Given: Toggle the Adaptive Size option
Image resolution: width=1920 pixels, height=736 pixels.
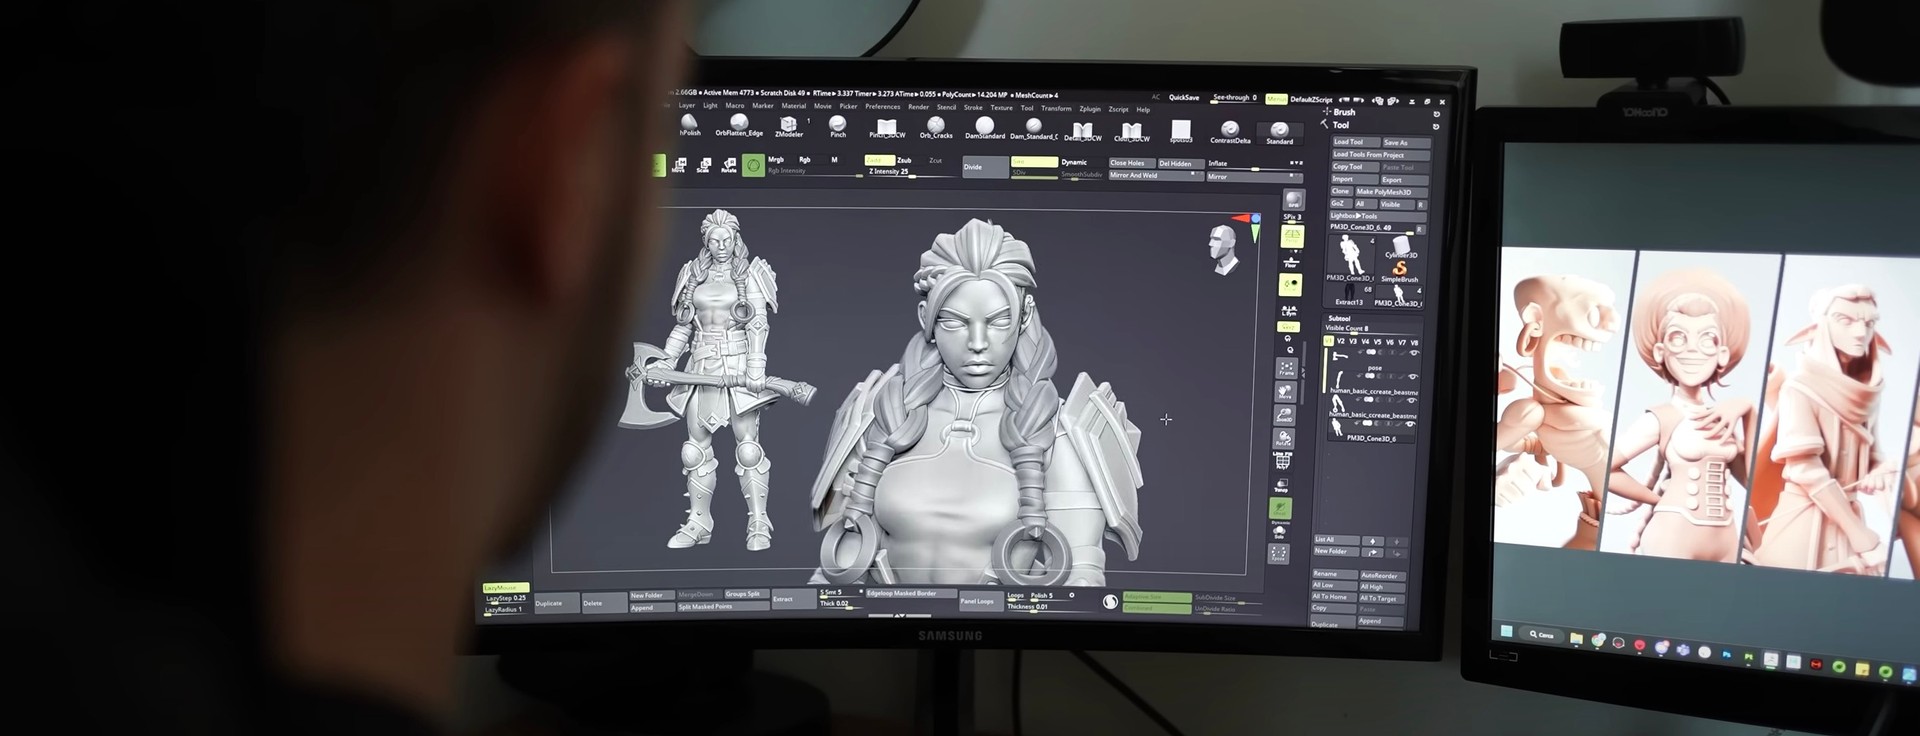Looking at the screenshot, I should [x=1156, y=597].
